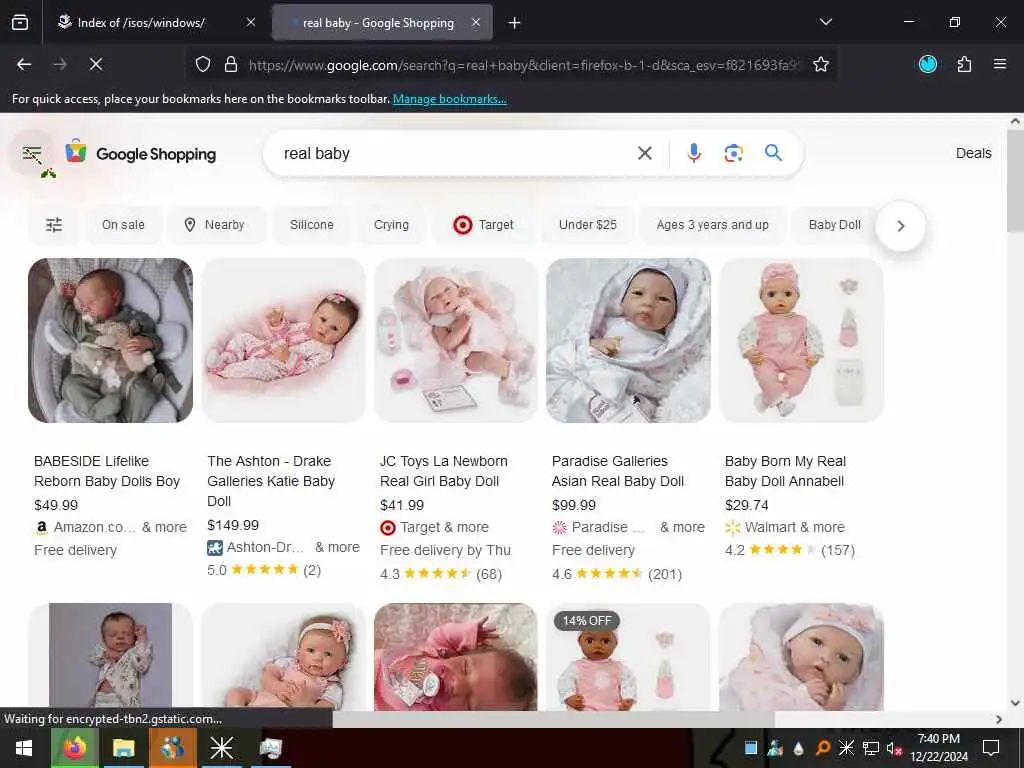The image size is (1024, 768).
Task: Click the vertical page scrollbar thumb
Action: (1015, 180)
